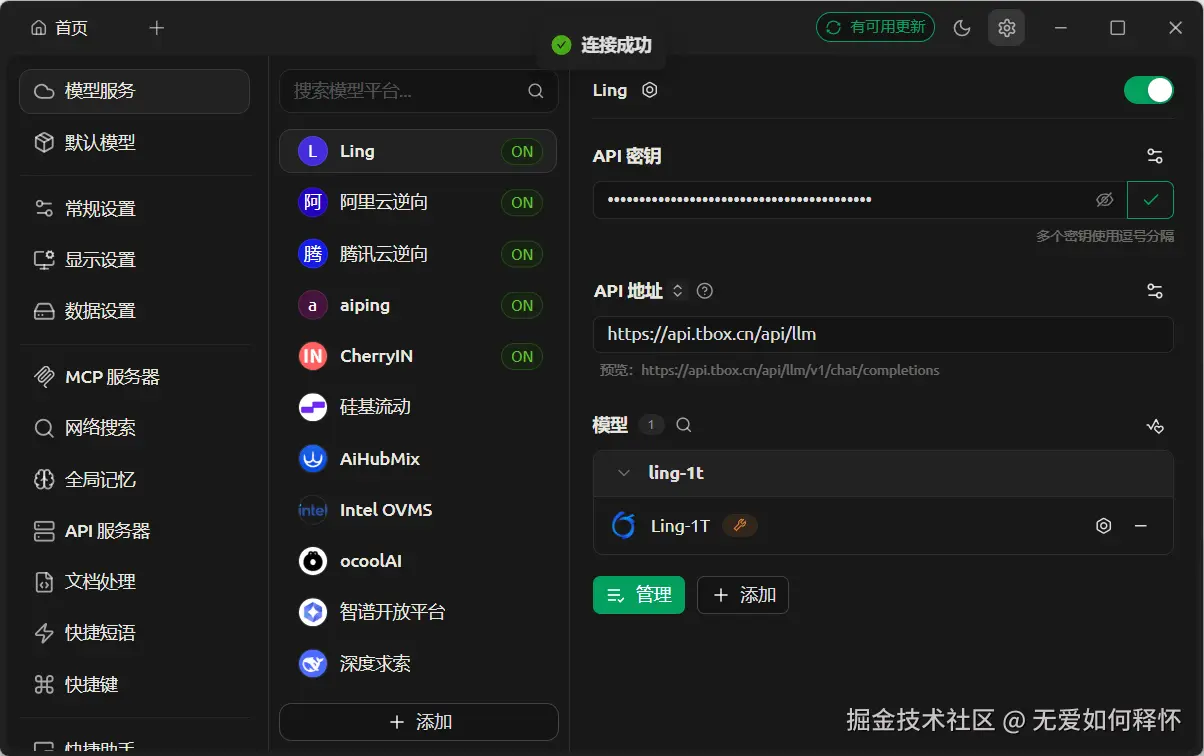Click the model health check icon
This screenshot has height=756, width=1204.
[1155, 426]
